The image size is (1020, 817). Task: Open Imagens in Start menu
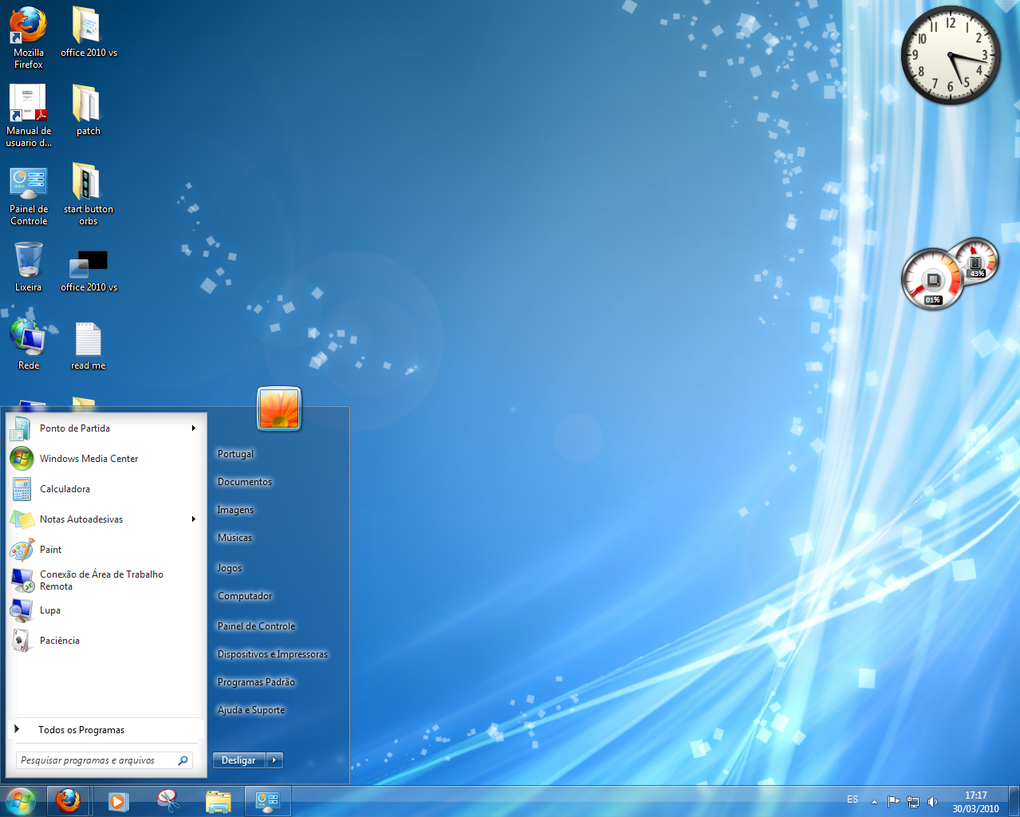point(235,509)
